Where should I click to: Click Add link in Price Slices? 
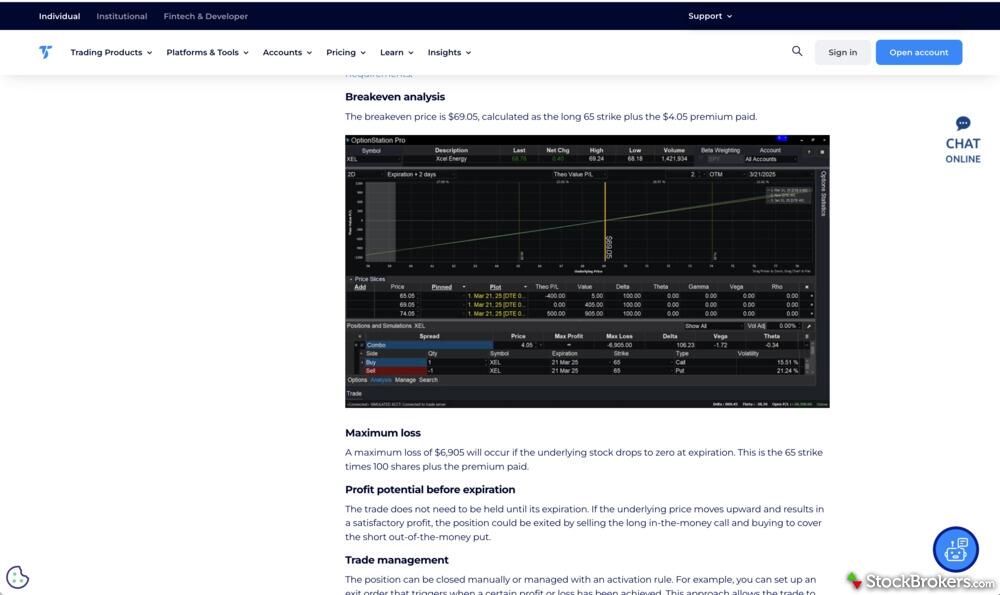(x=360, y=287)
